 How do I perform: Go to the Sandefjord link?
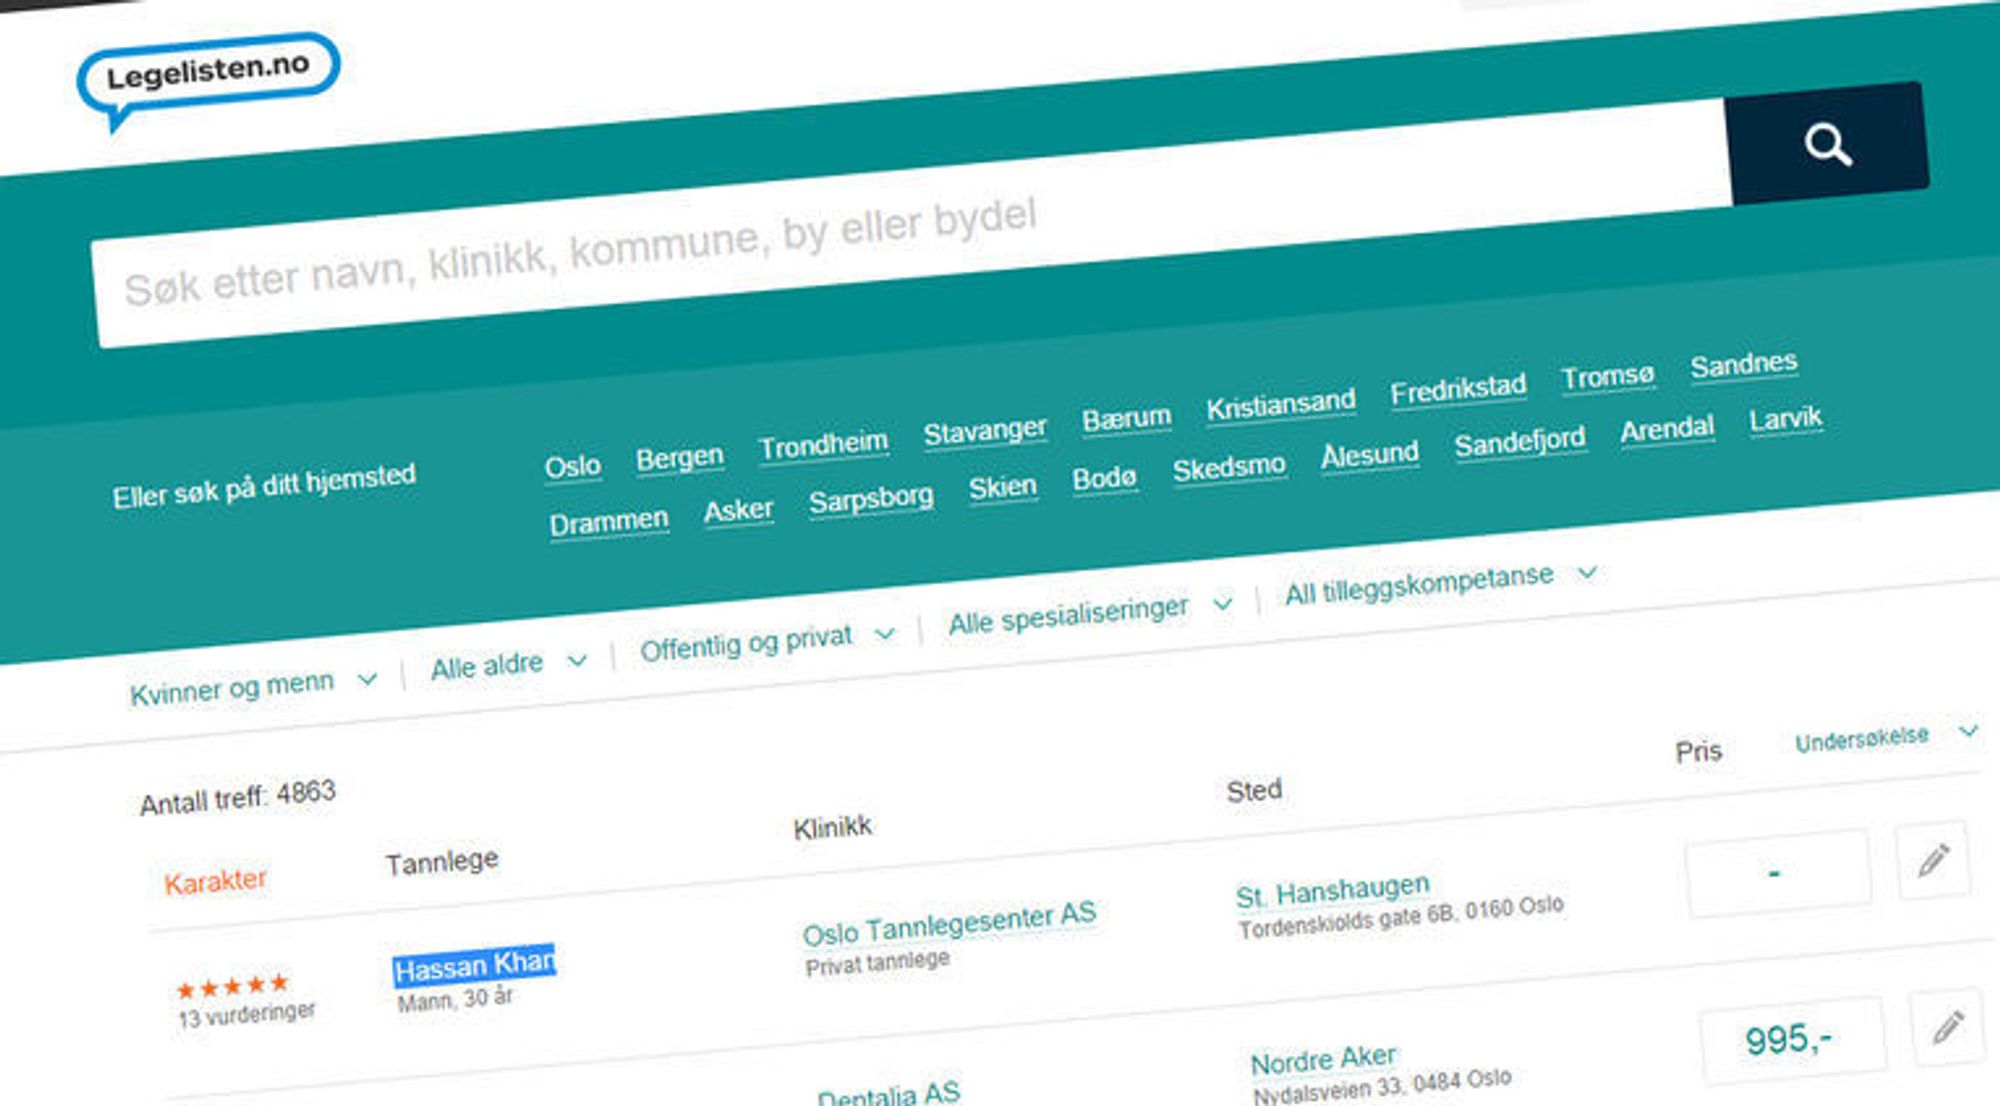[x=1520, y=441]
